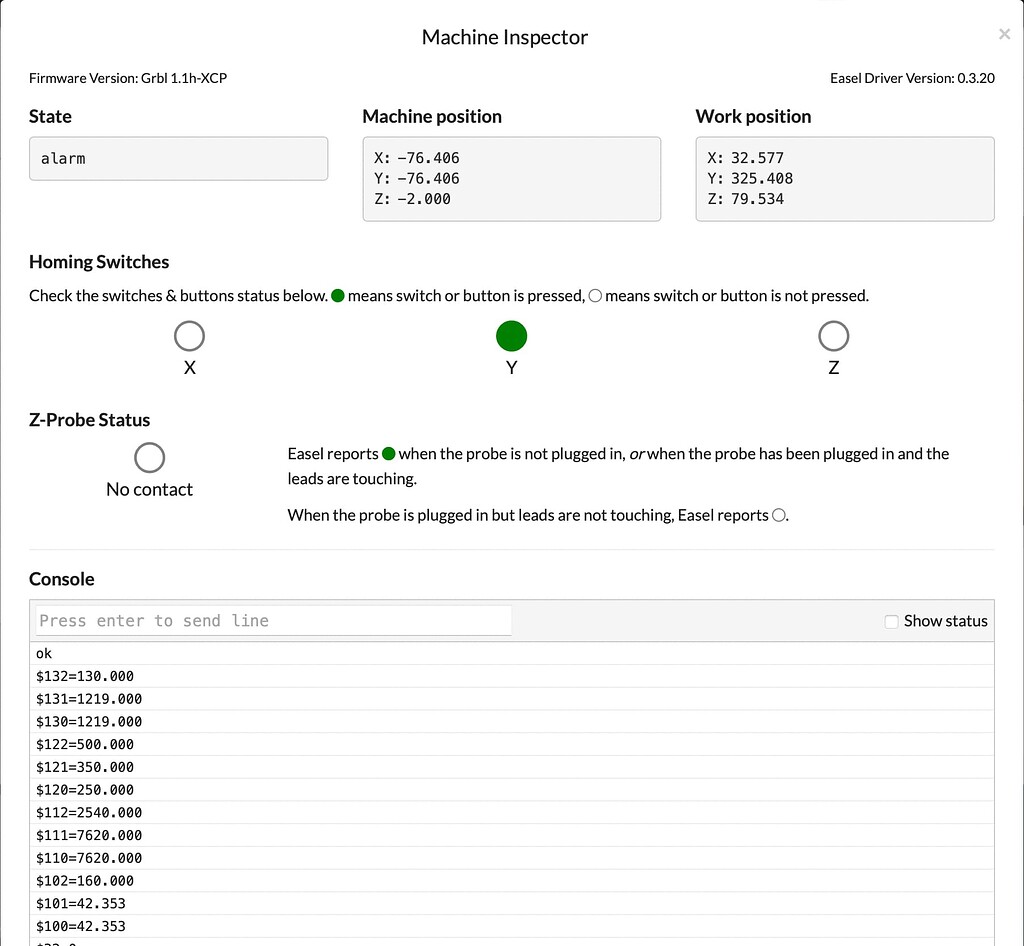Click the green Y homing switch indicator

[511, 337]
